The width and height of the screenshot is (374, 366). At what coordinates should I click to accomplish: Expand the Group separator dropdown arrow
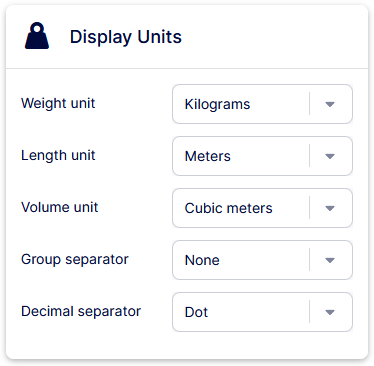[x=330, y=260]
